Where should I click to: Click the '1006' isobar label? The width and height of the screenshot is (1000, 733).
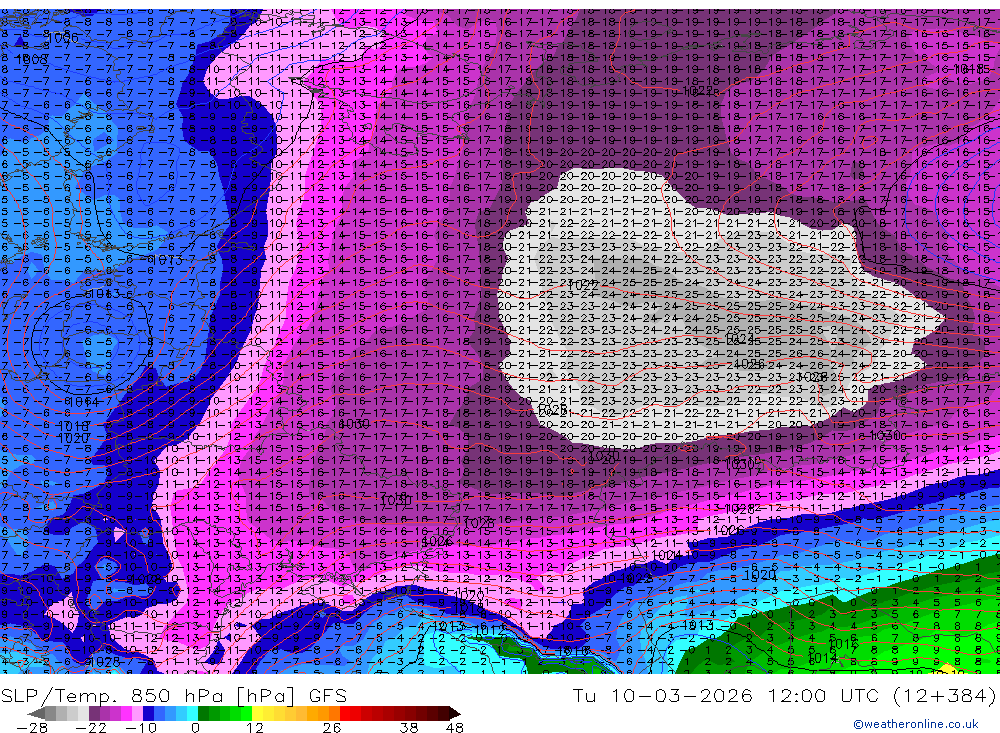[x=63, y=38]
